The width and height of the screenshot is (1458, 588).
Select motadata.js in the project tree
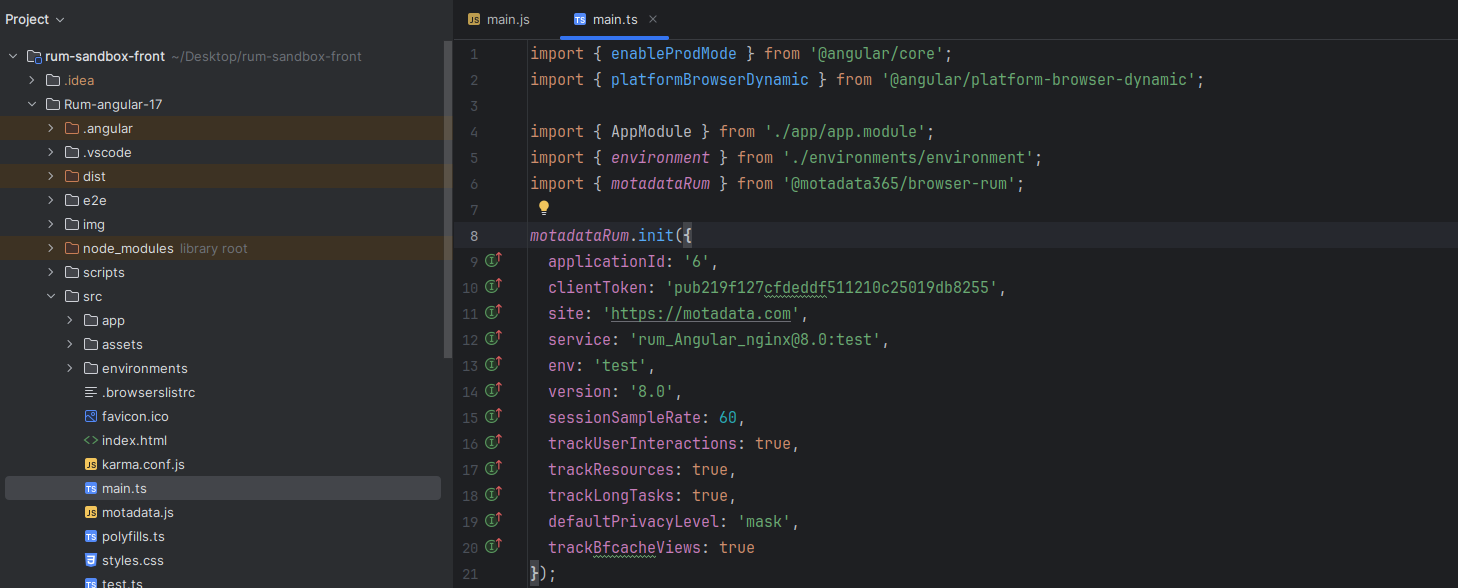click(x=137, y=512)
